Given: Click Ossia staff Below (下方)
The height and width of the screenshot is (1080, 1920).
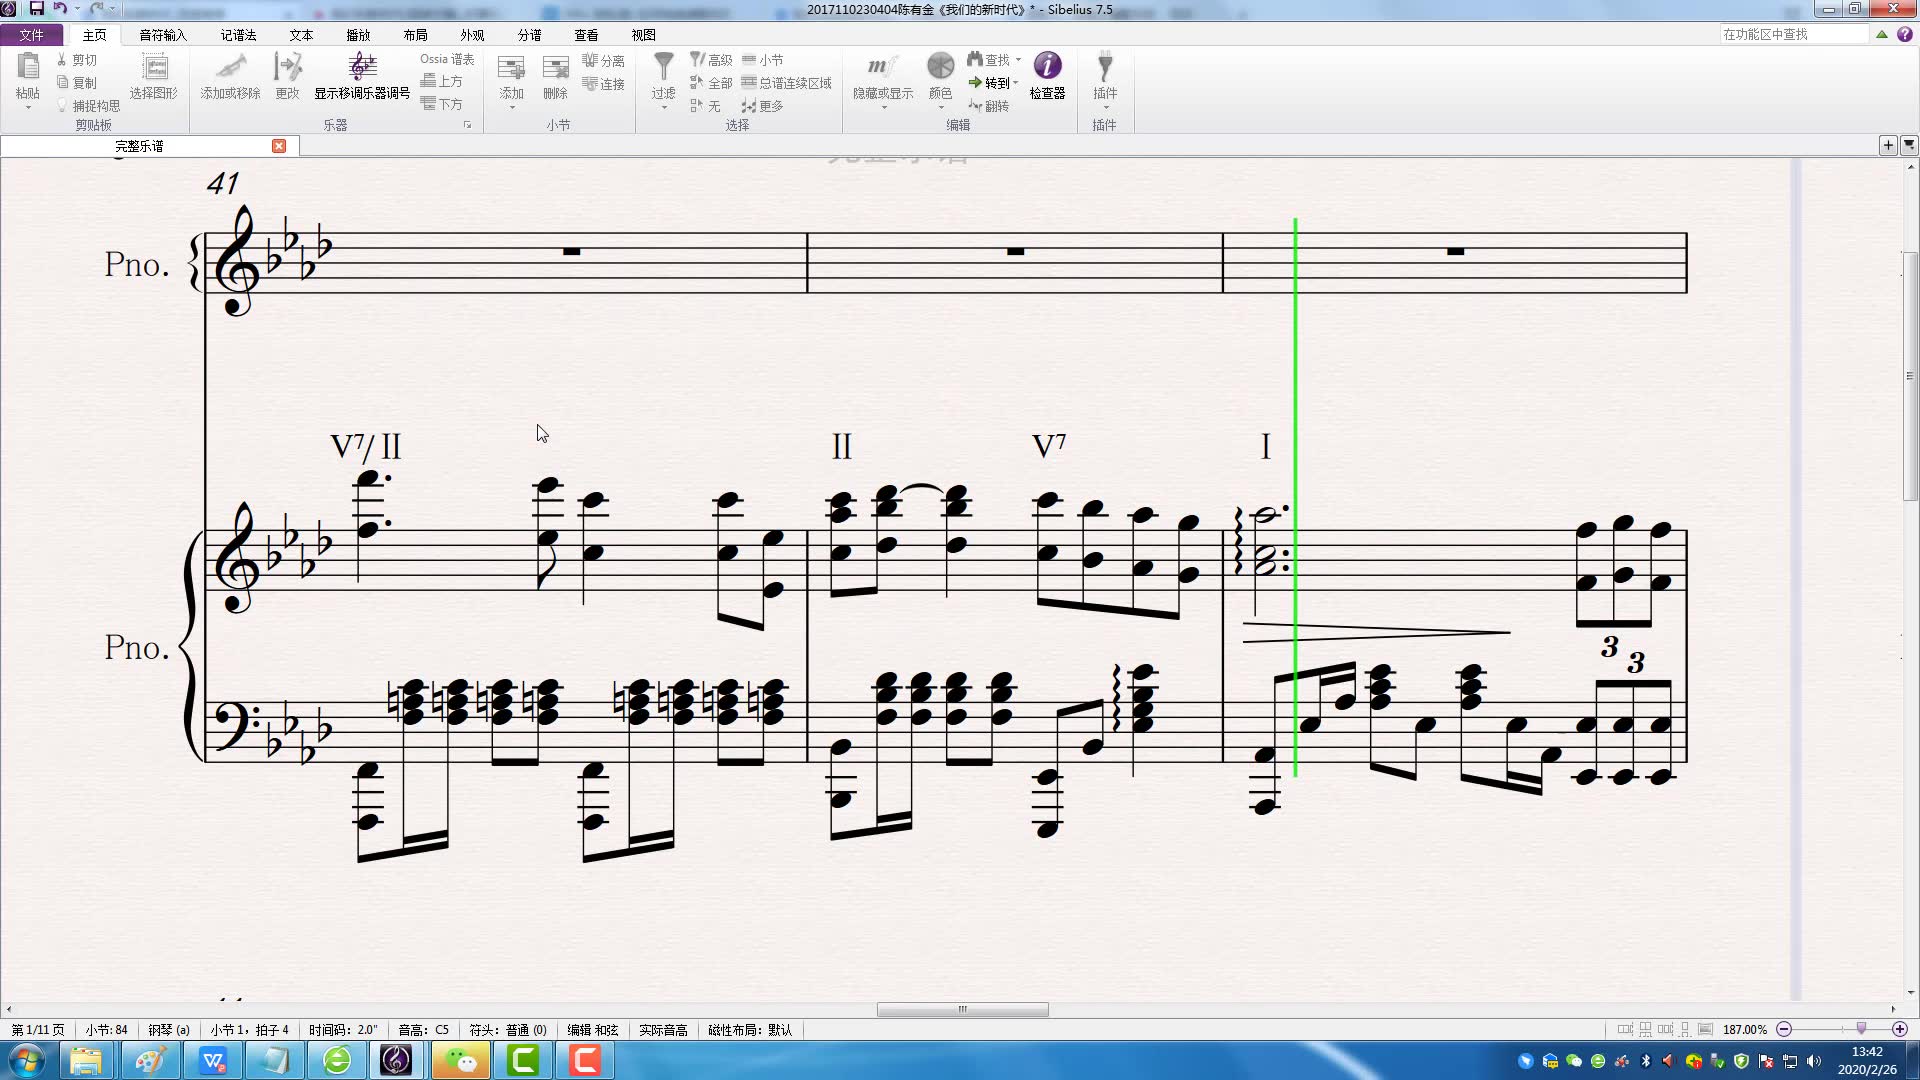Looking at the screenshot, I should click(x=441, y=104).
